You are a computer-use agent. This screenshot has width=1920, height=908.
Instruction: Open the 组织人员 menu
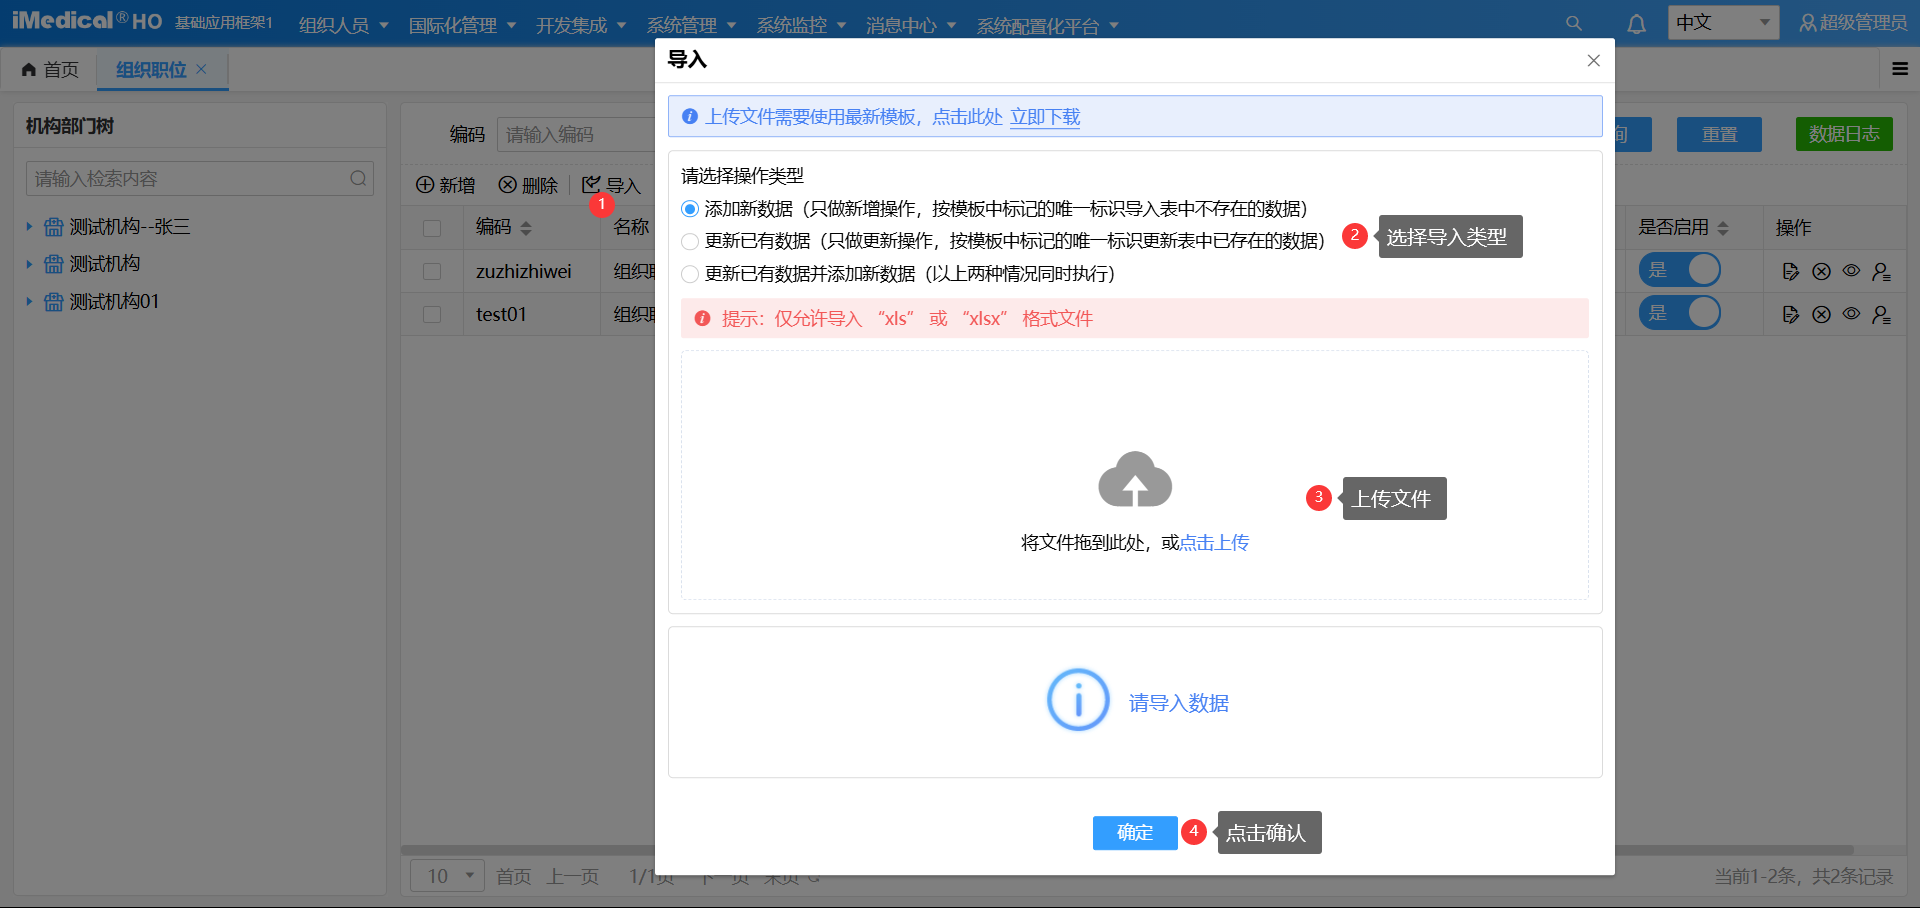click(342, 25)
